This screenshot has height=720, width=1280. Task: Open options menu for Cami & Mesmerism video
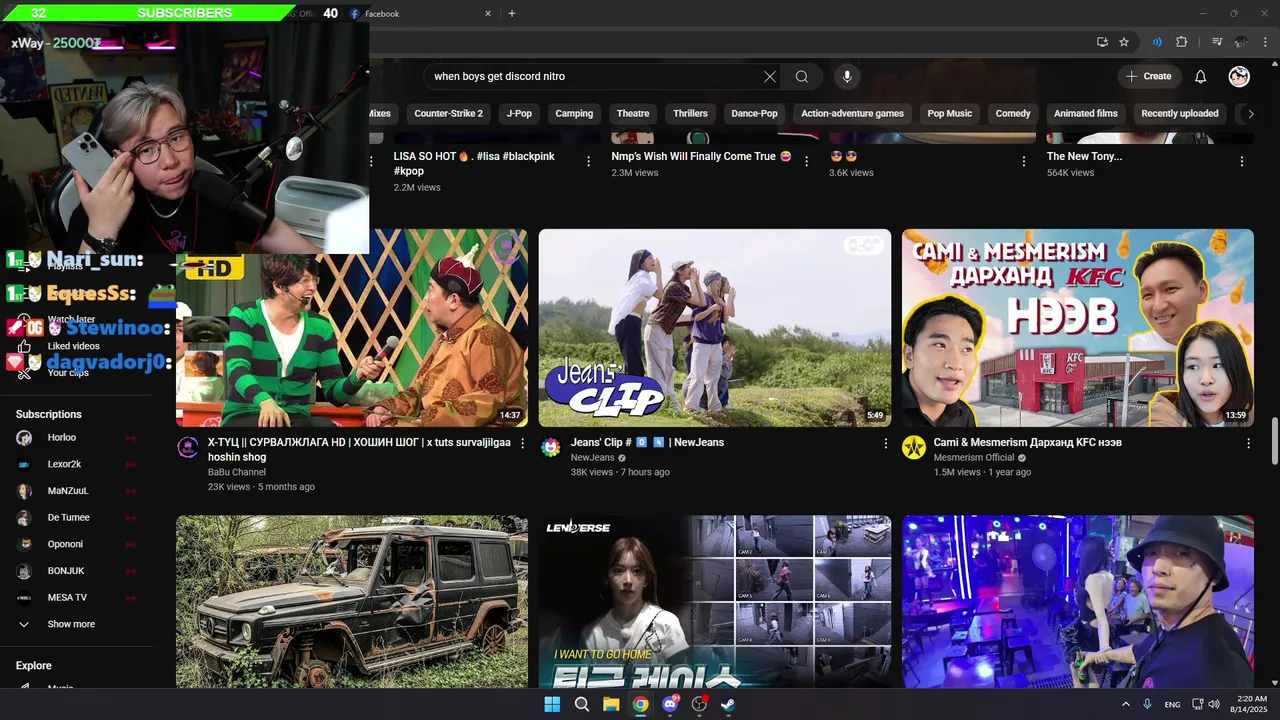[1248, 443]
